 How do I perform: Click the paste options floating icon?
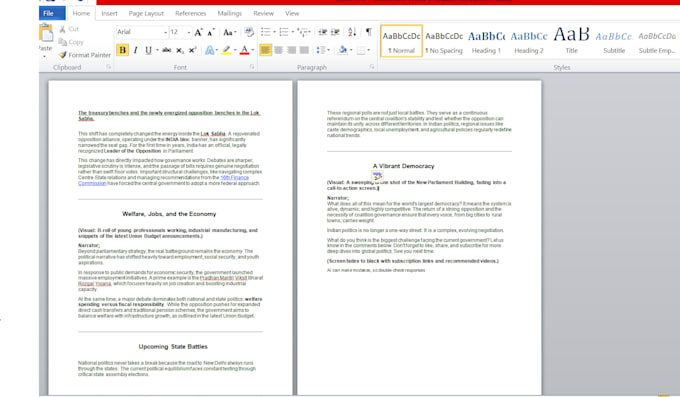coord(377,176)
